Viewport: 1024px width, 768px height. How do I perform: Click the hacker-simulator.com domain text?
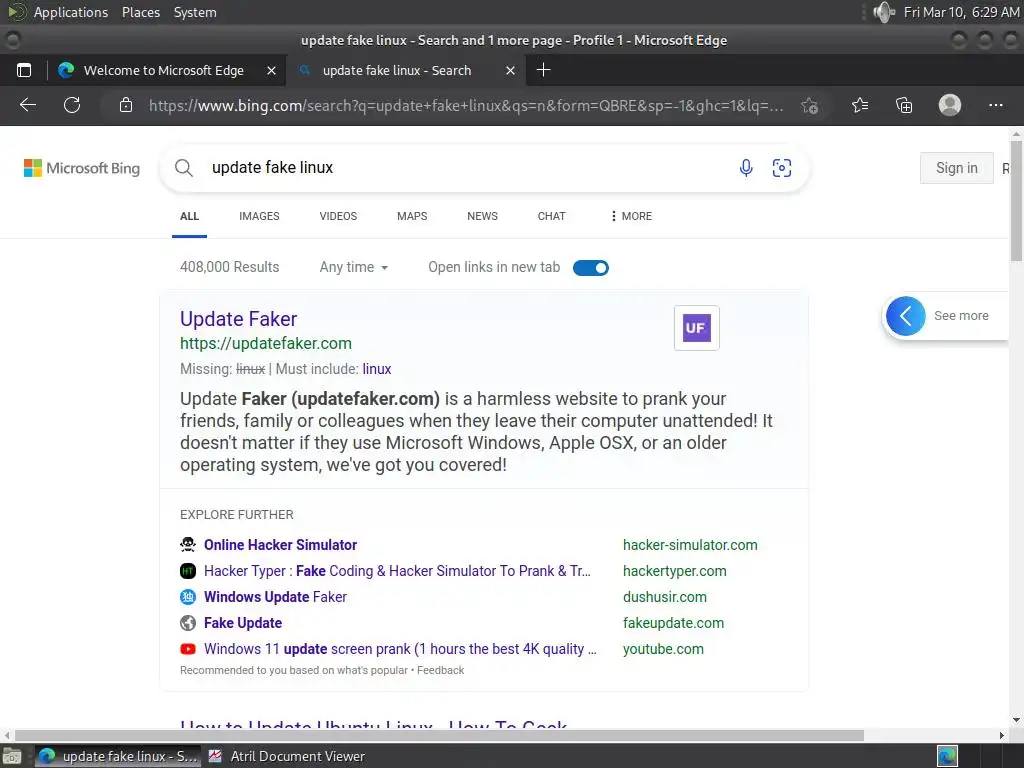(690, 545)
